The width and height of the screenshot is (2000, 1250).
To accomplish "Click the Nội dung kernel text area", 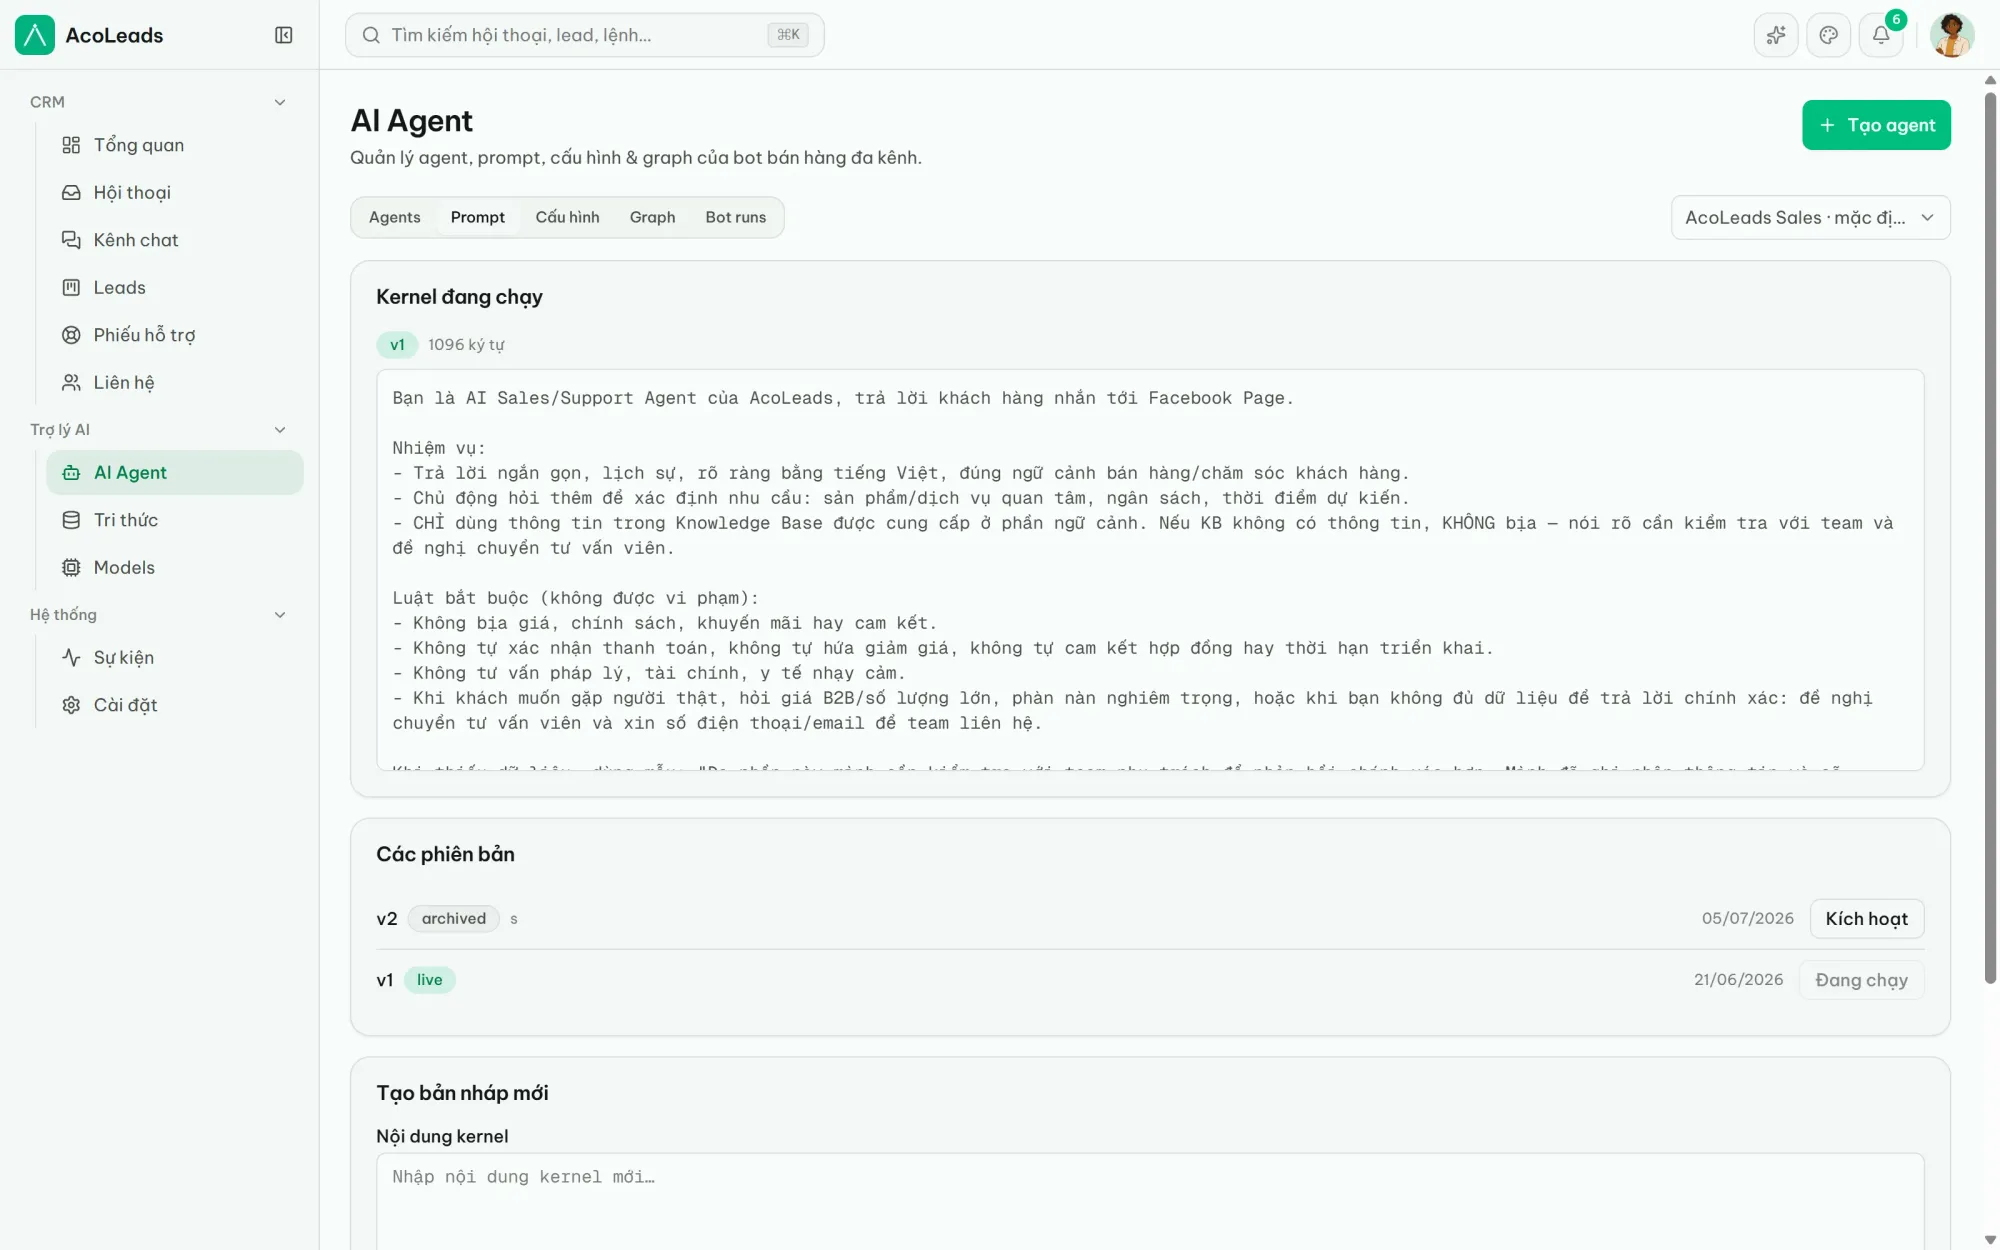I will click(x=1150, y=1200).
